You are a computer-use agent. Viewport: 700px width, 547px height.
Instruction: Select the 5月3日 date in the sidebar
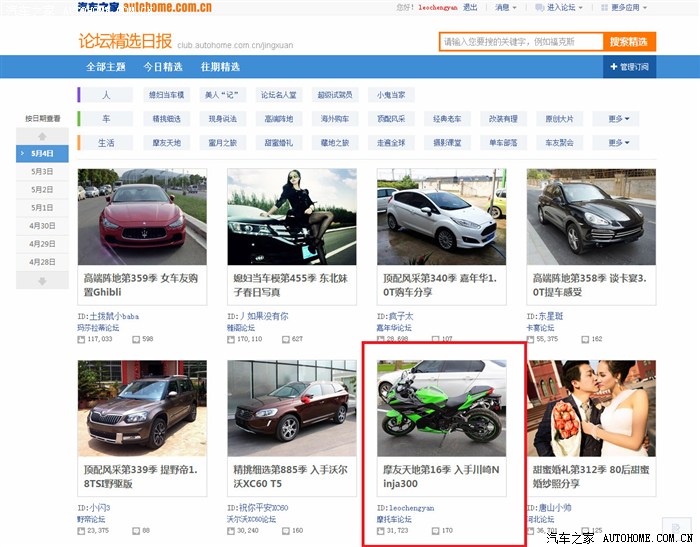pyautogui.click(x=42, y=172)
